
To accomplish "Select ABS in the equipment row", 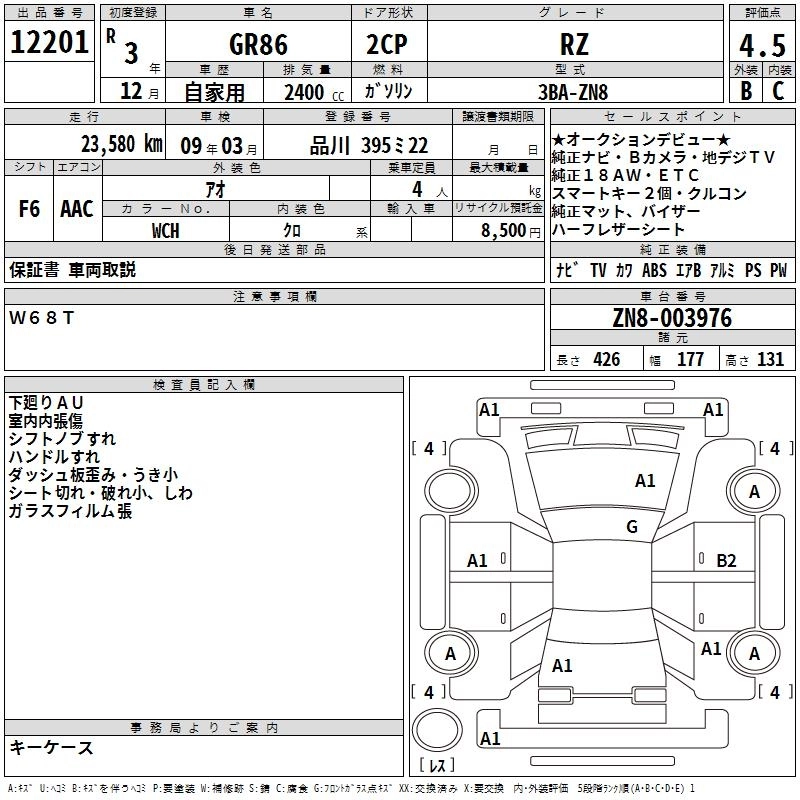I will [x=654, y=270].
